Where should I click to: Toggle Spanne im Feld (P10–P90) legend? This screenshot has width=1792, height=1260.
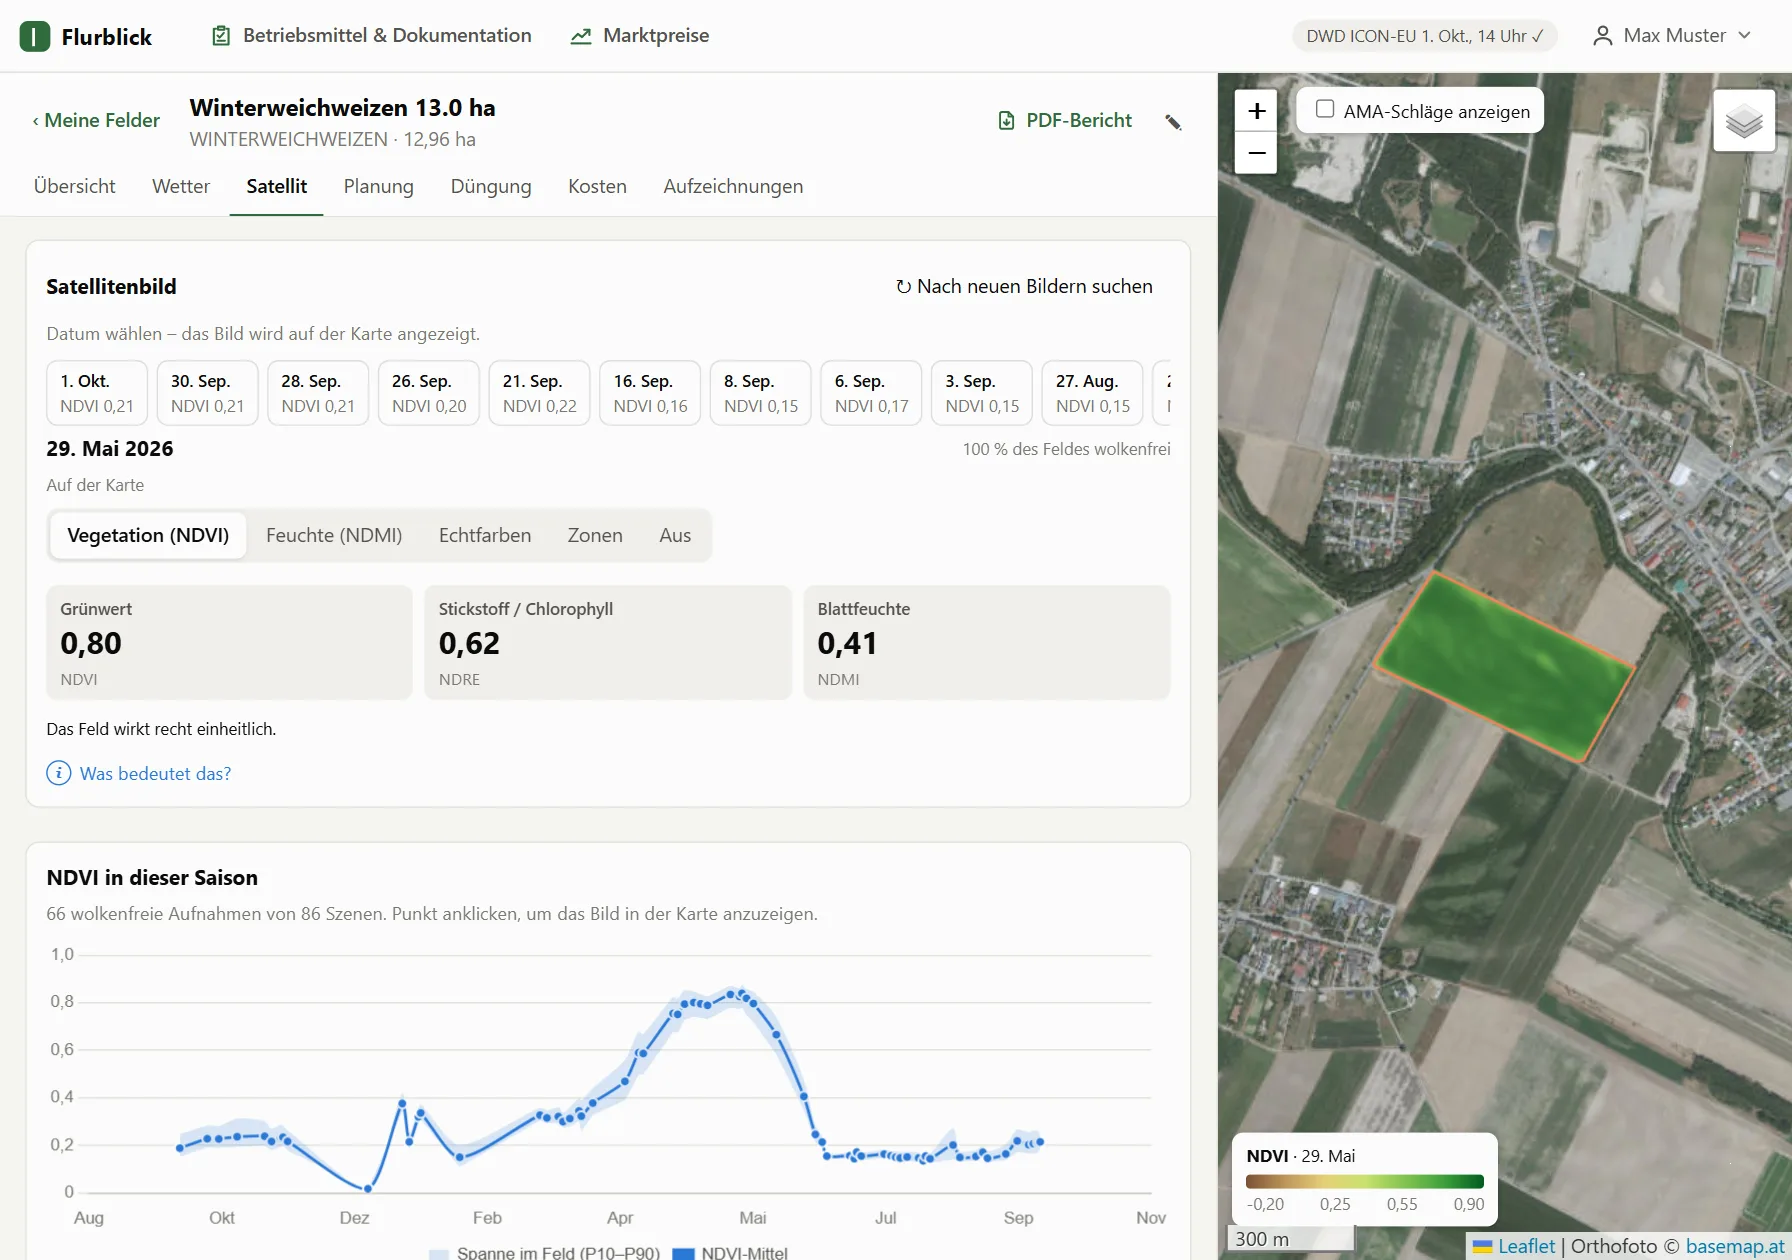(x=545, y=1253)
